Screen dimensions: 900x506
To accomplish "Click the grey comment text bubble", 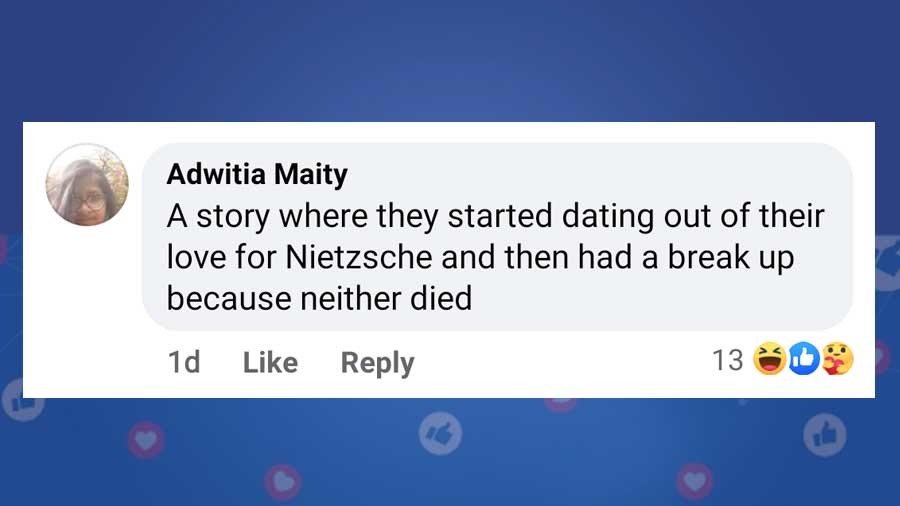I will tap(497, 236).
